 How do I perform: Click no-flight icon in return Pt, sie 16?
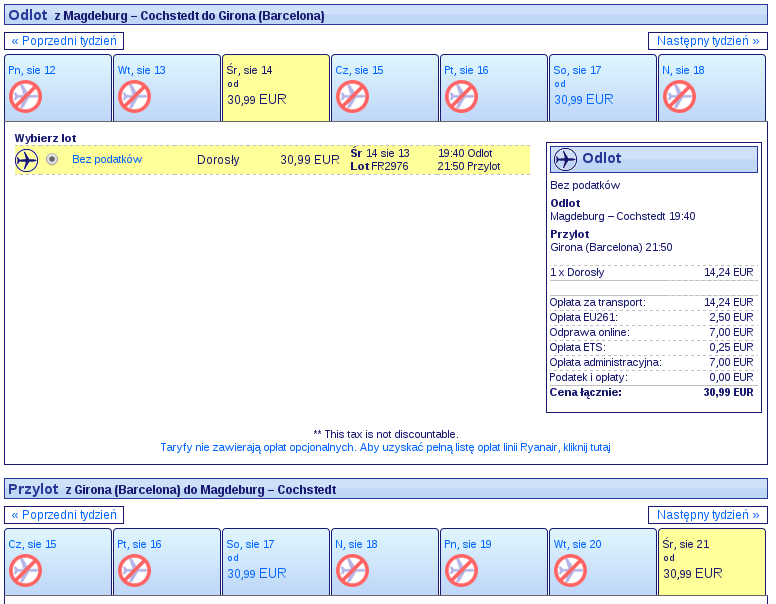point(134,570)
